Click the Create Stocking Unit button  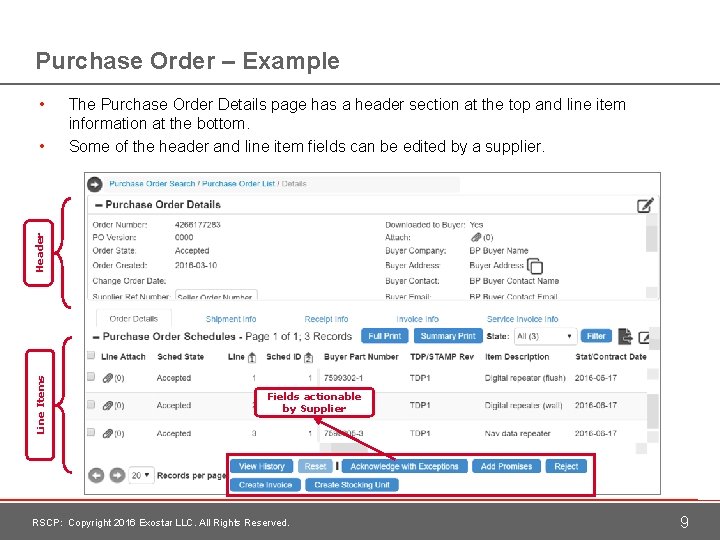352,485
